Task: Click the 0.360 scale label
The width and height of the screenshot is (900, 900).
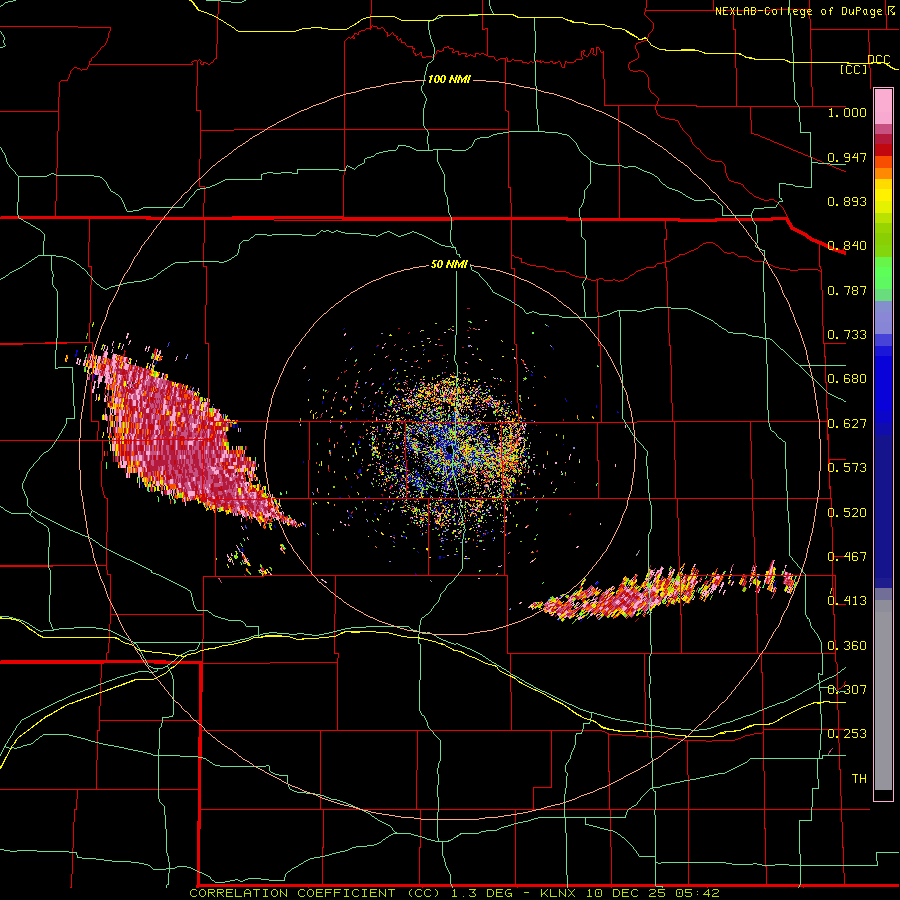Action: click(x=847, y=646)
